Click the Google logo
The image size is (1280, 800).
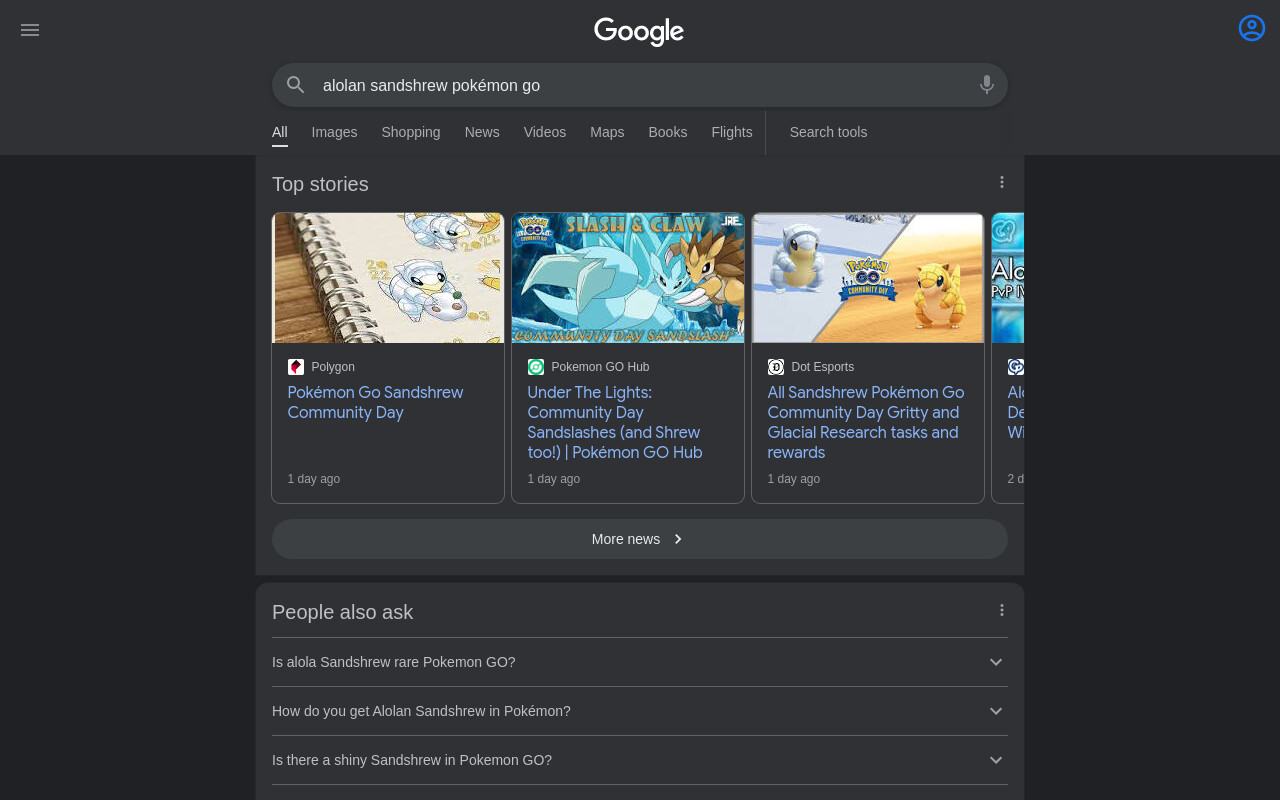click(639, 32)
